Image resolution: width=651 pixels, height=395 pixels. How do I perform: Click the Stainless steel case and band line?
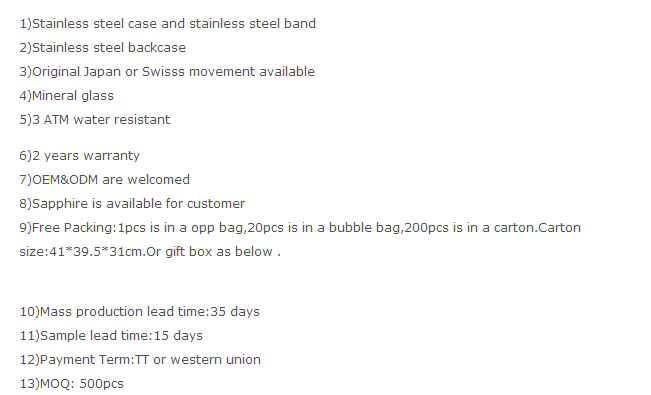[x=168, y=24]
